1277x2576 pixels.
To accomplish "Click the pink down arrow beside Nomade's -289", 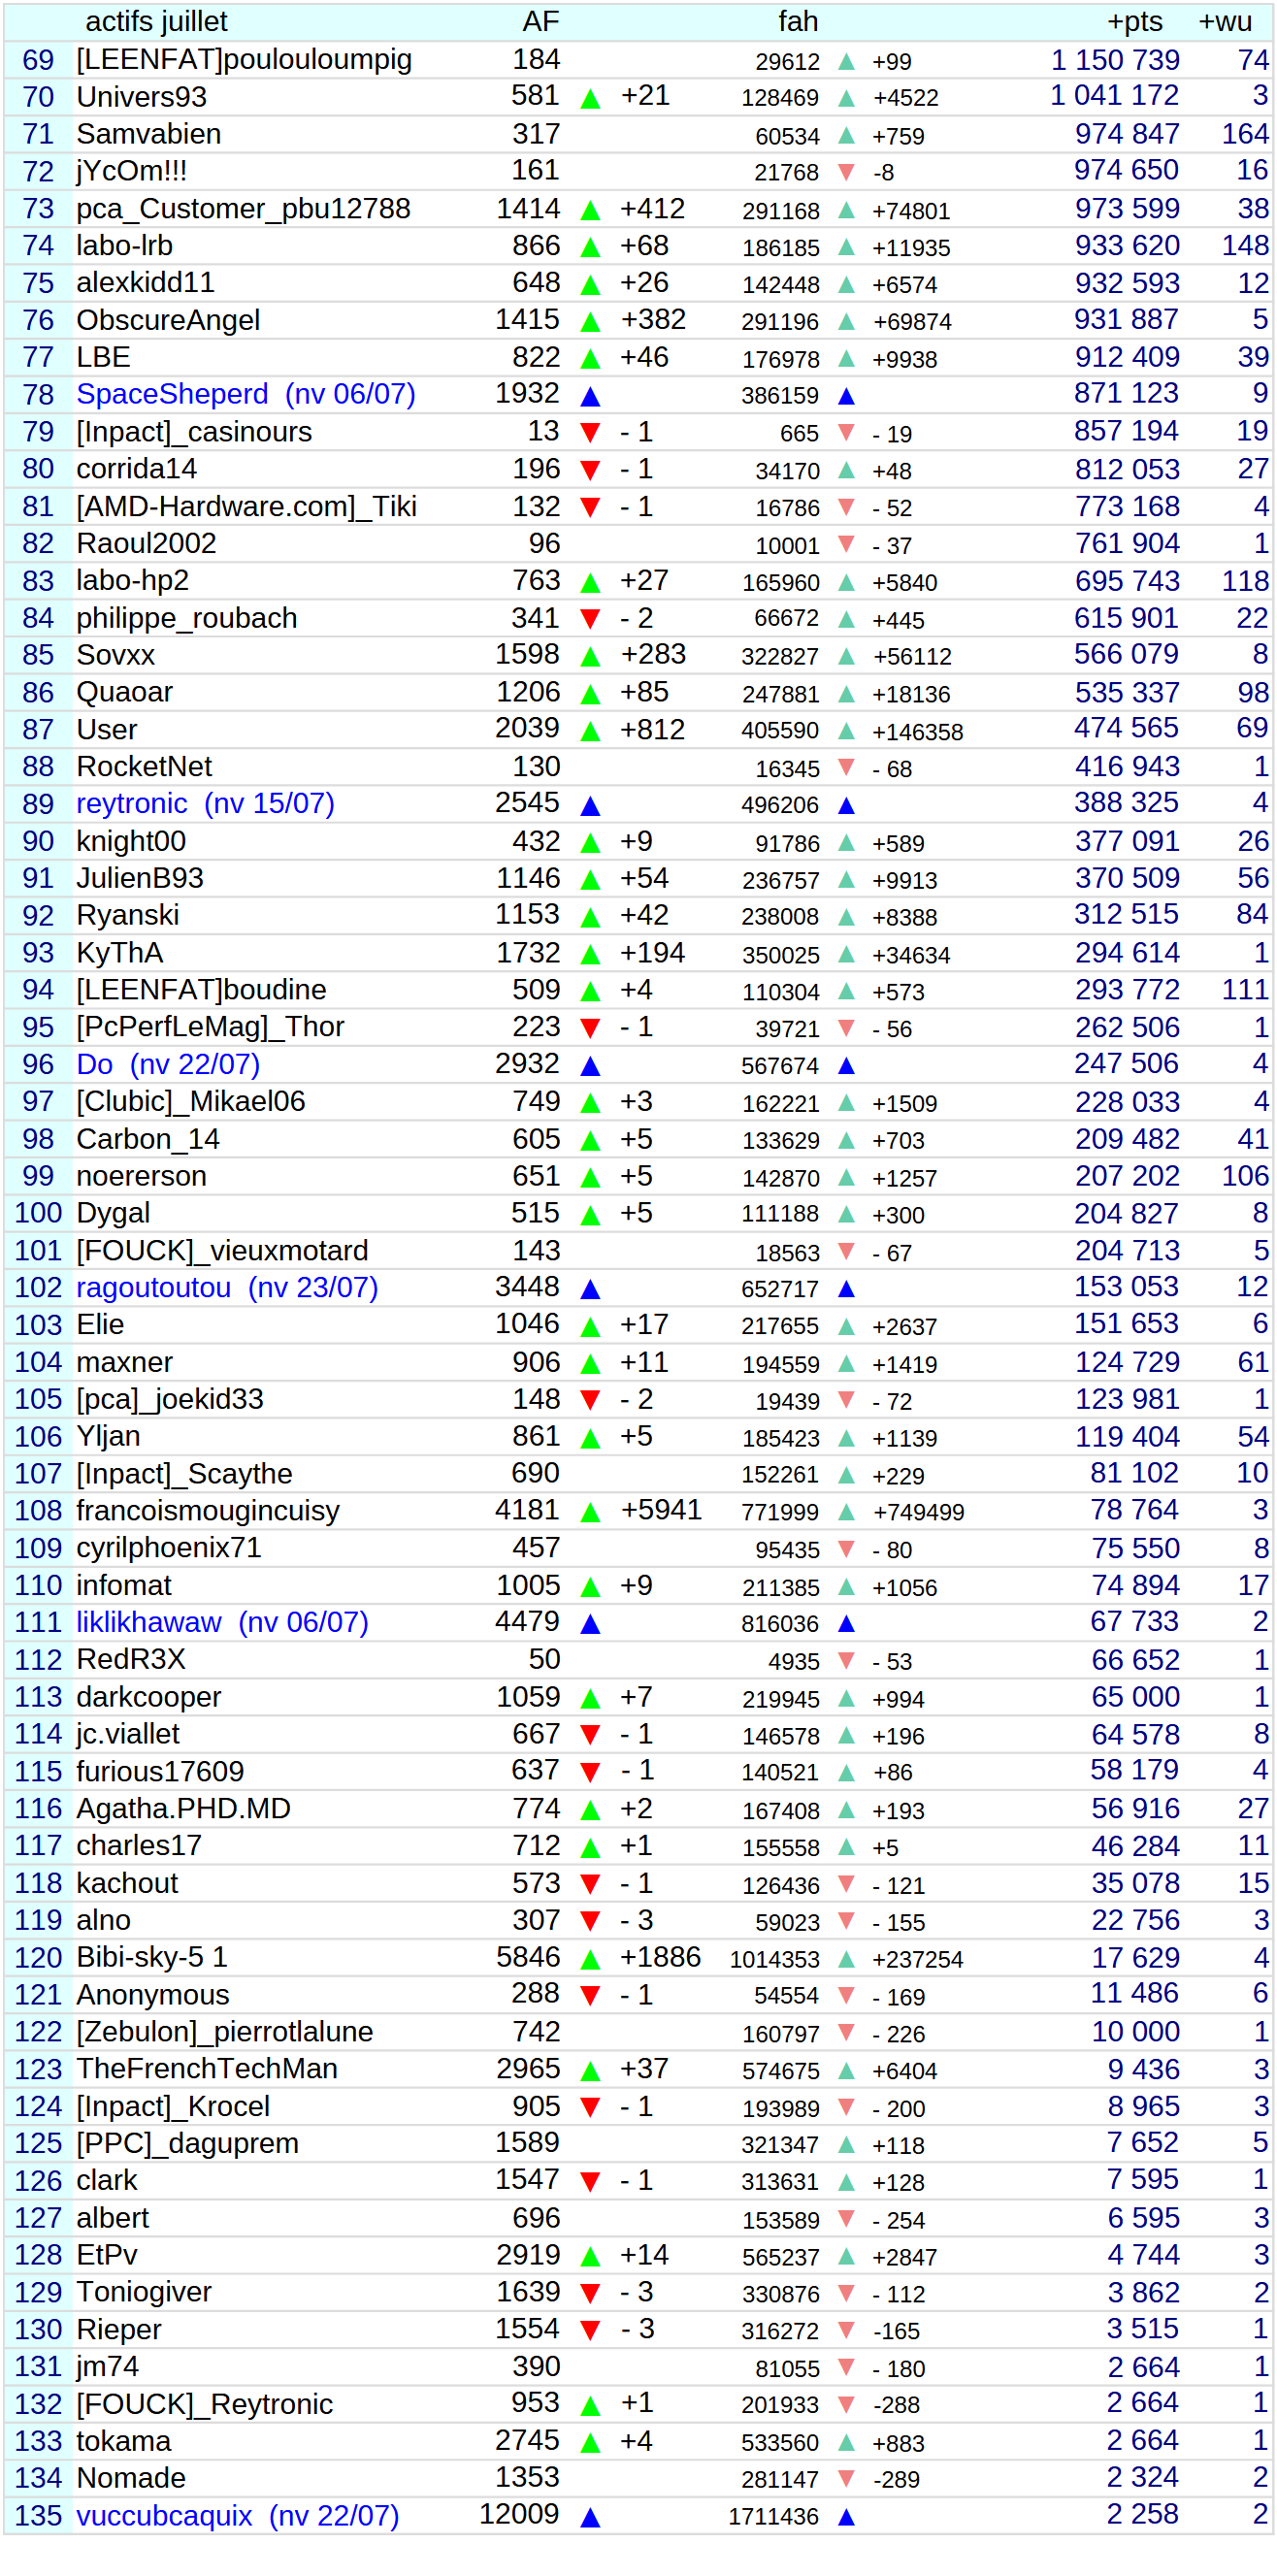I will click(x=846, y=2479).
